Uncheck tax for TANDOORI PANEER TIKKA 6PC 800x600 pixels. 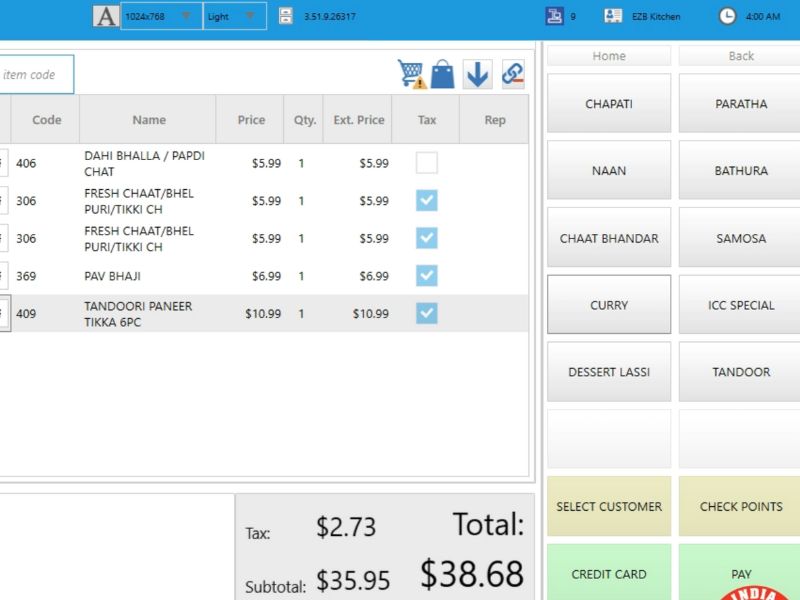[427, 313]
